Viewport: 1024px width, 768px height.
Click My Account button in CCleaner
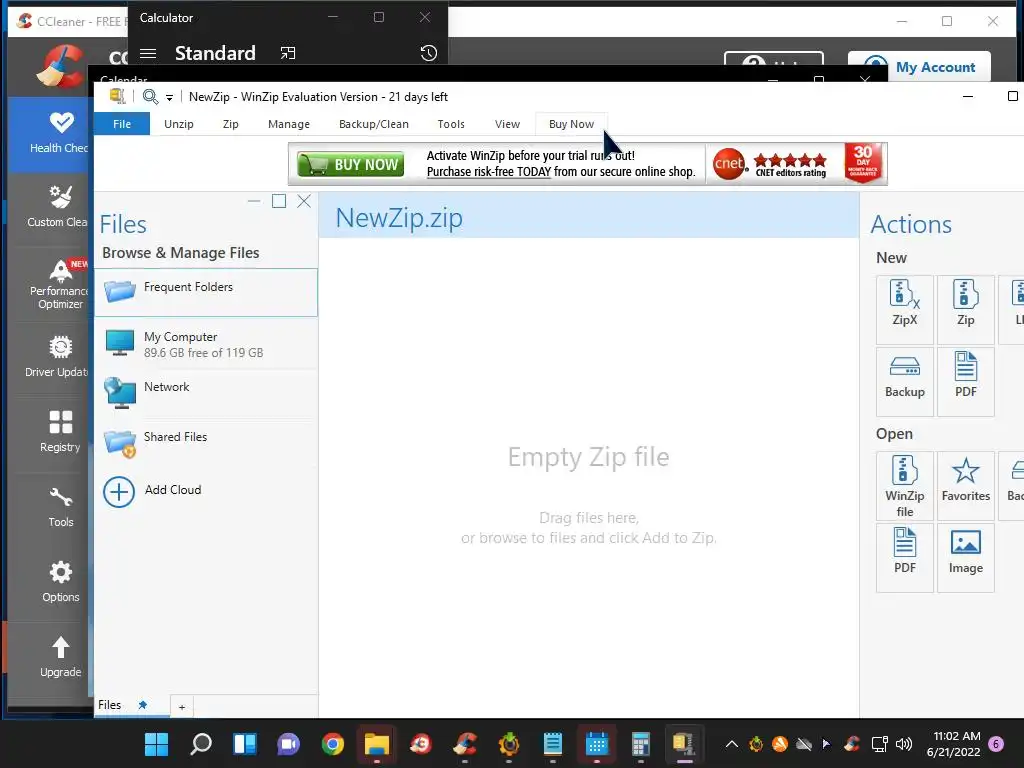click(x=919, y=67)
